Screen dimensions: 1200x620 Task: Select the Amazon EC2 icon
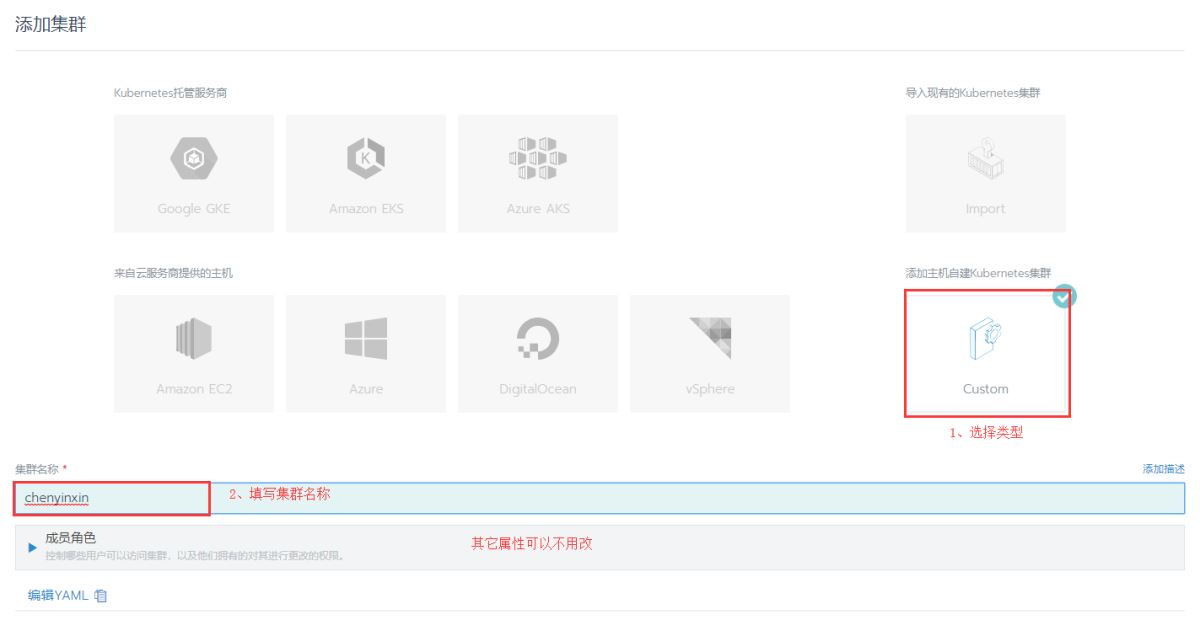pos(193,339)
